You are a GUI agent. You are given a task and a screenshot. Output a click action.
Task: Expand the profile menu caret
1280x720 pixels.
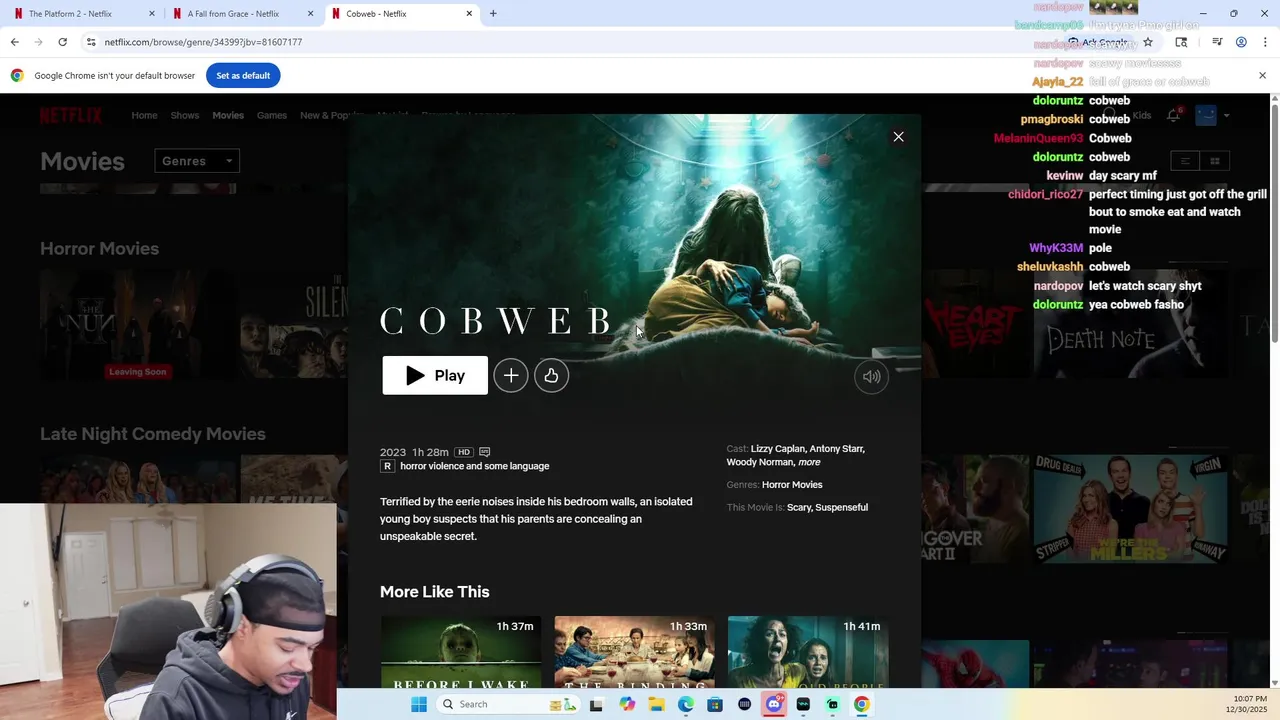1227,115
